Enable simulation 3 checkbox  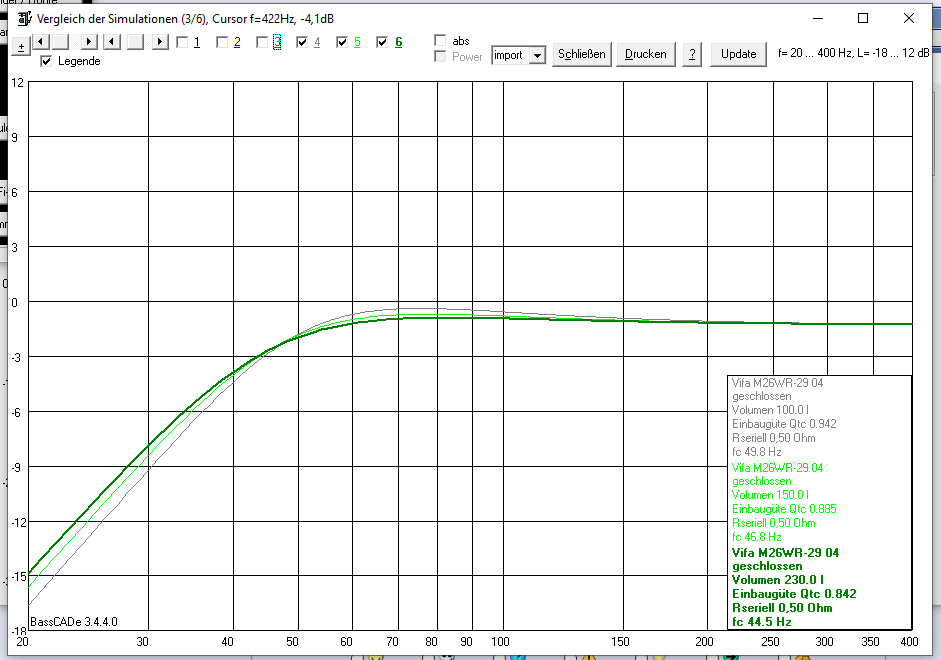(x=262, y=42)
